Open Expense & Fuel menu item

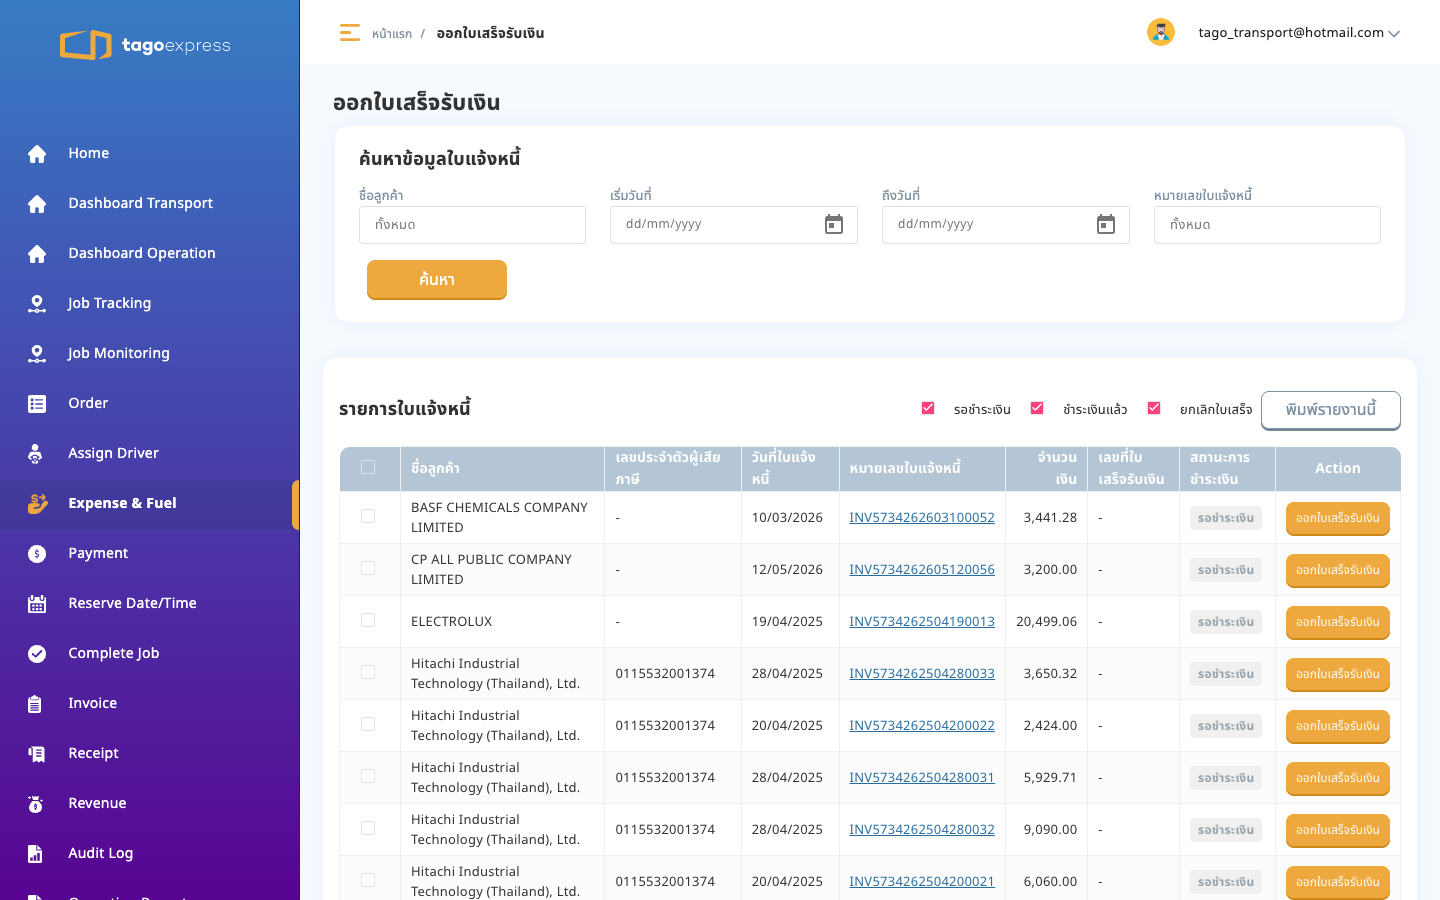pyautogui.click(x=150, y=503)
